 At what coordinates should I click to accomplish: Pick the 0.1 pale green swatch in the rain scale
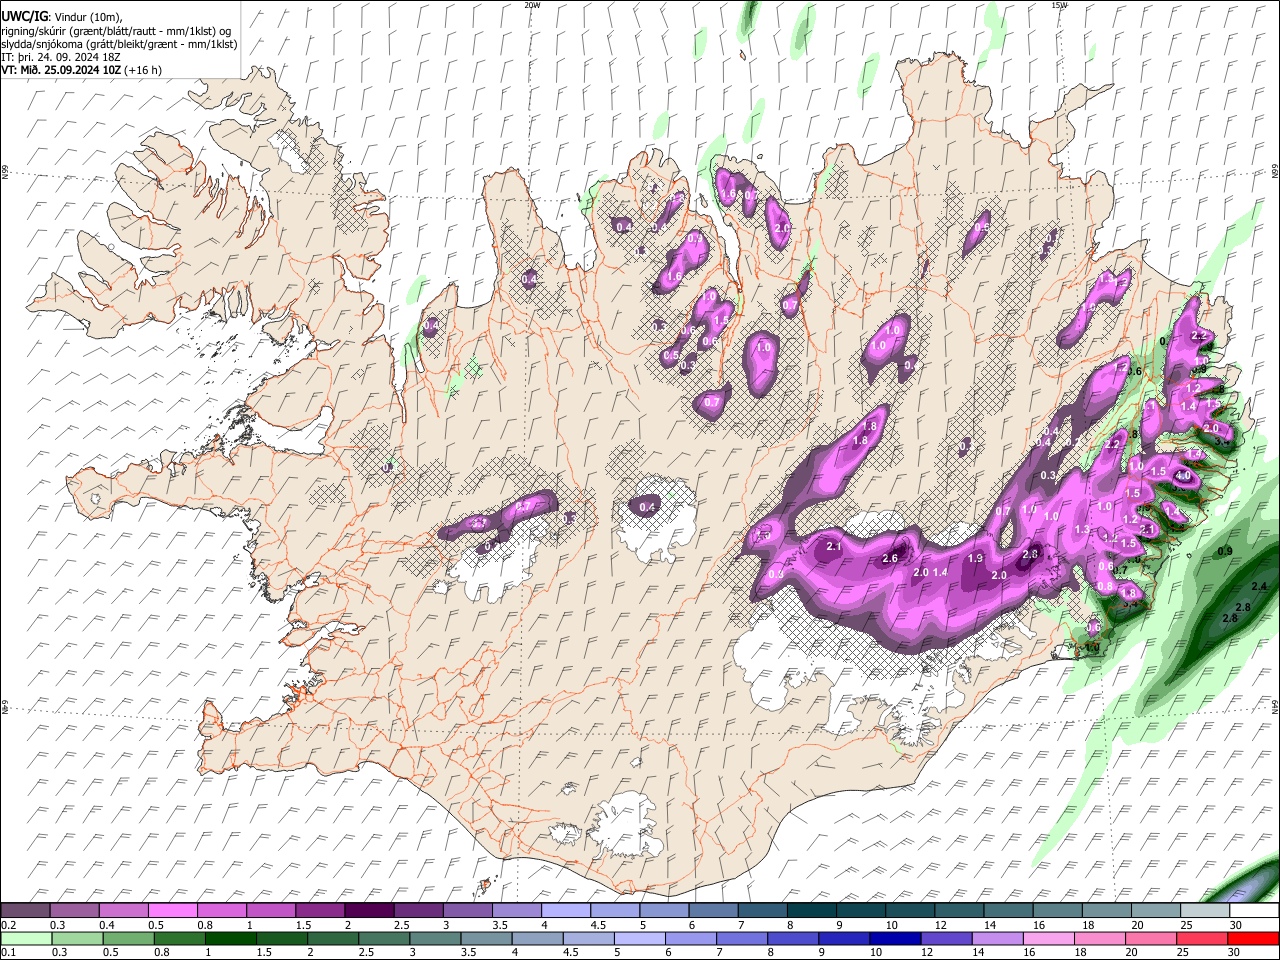(26, 938)
